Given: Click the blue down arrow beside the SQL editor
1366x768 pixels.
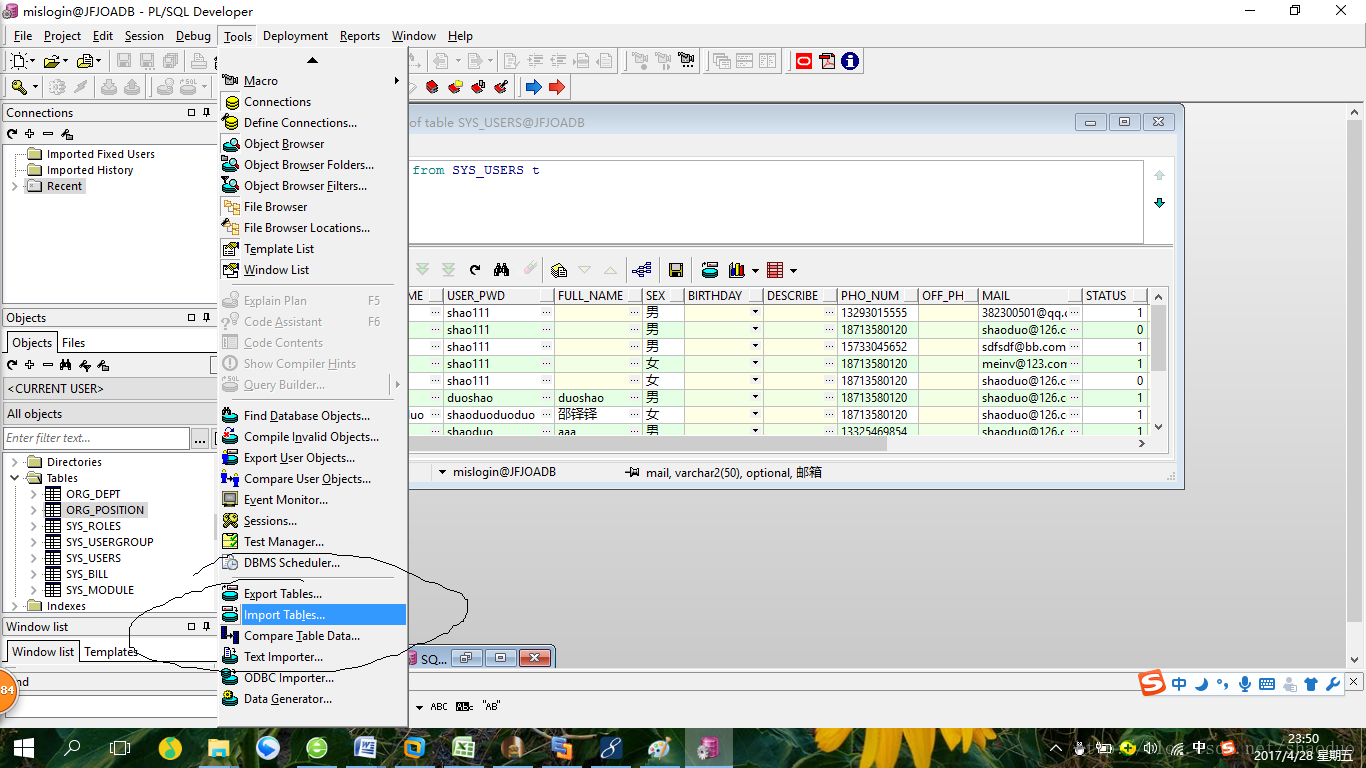Looking at the screenshot, I should [1159, 203].
